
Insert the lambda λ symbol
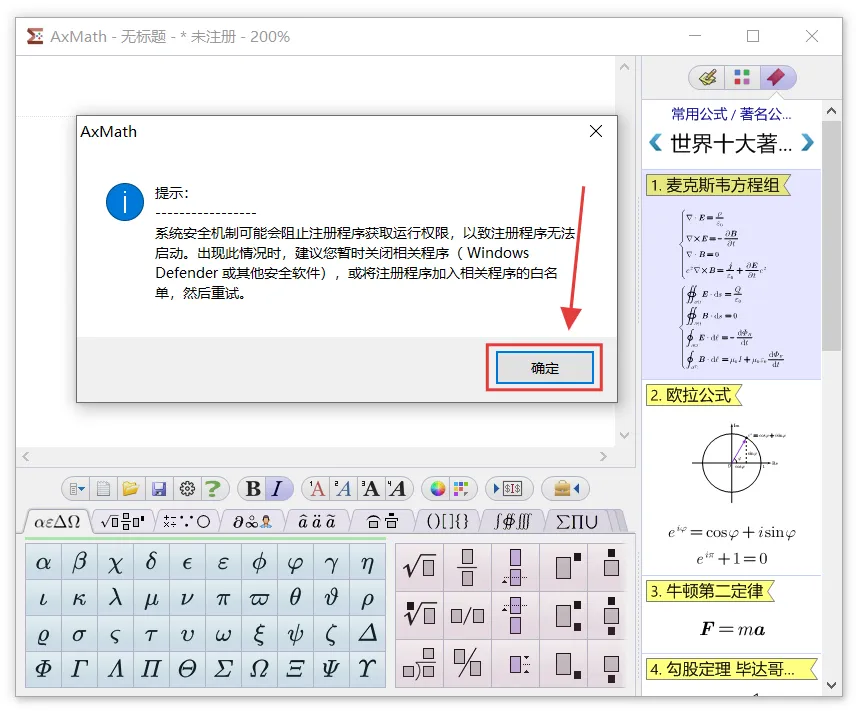115,598
